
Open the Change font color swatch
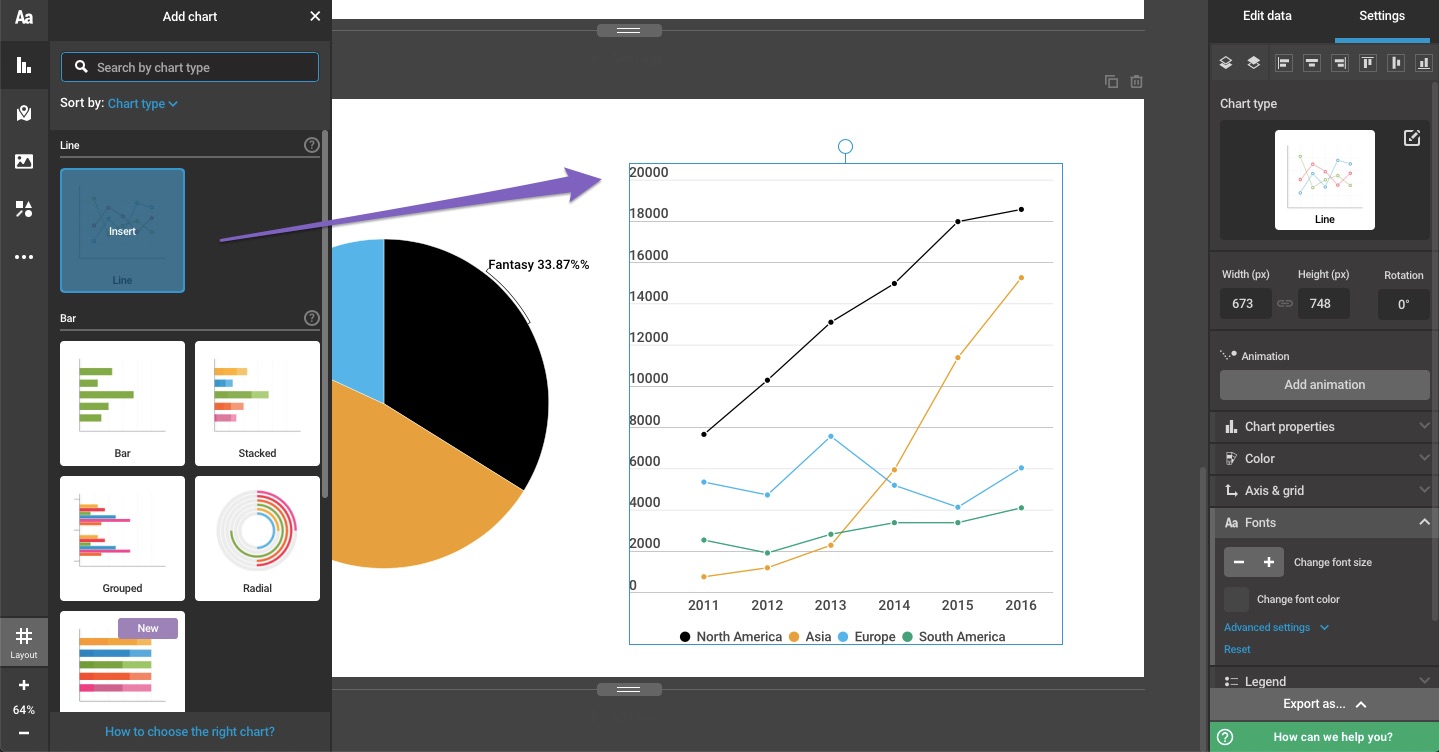[x=1237, y=599]
